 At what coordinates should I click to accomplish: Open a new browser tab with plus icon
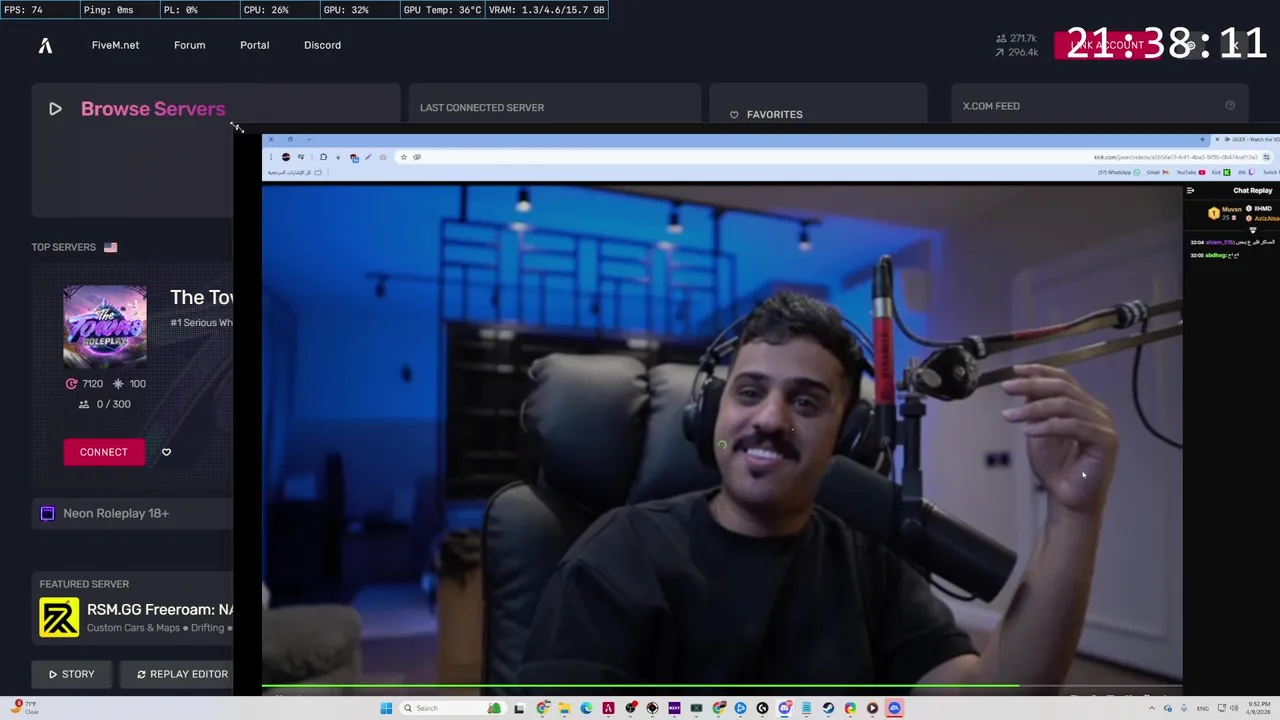tap(1202, 139)
